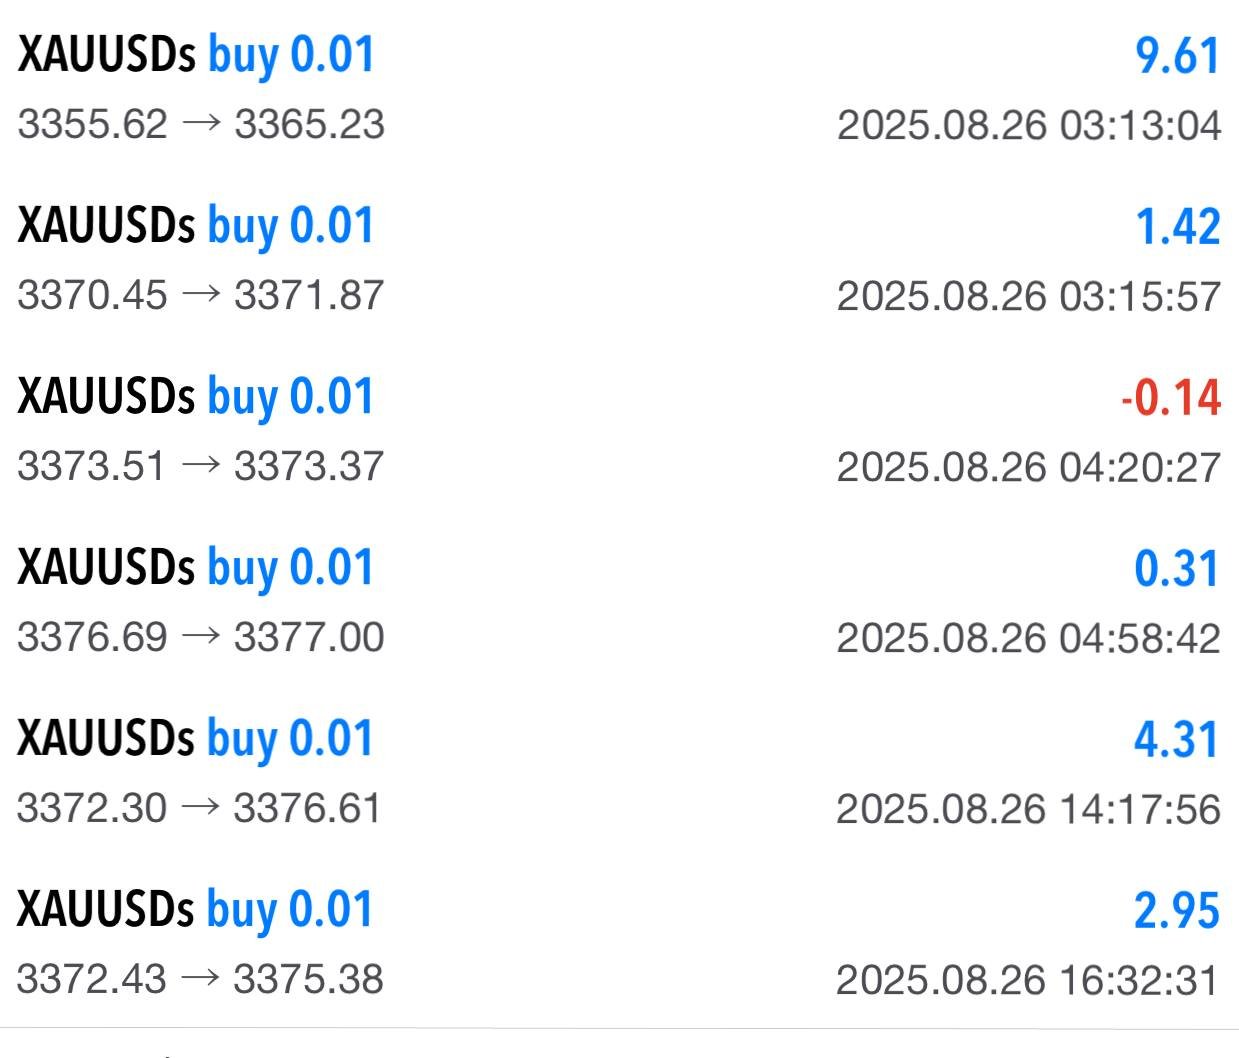This screenshot has width=1239, height=1058.
Task: Open the trade with 9.61 profit
Action: pos(1177,56)
